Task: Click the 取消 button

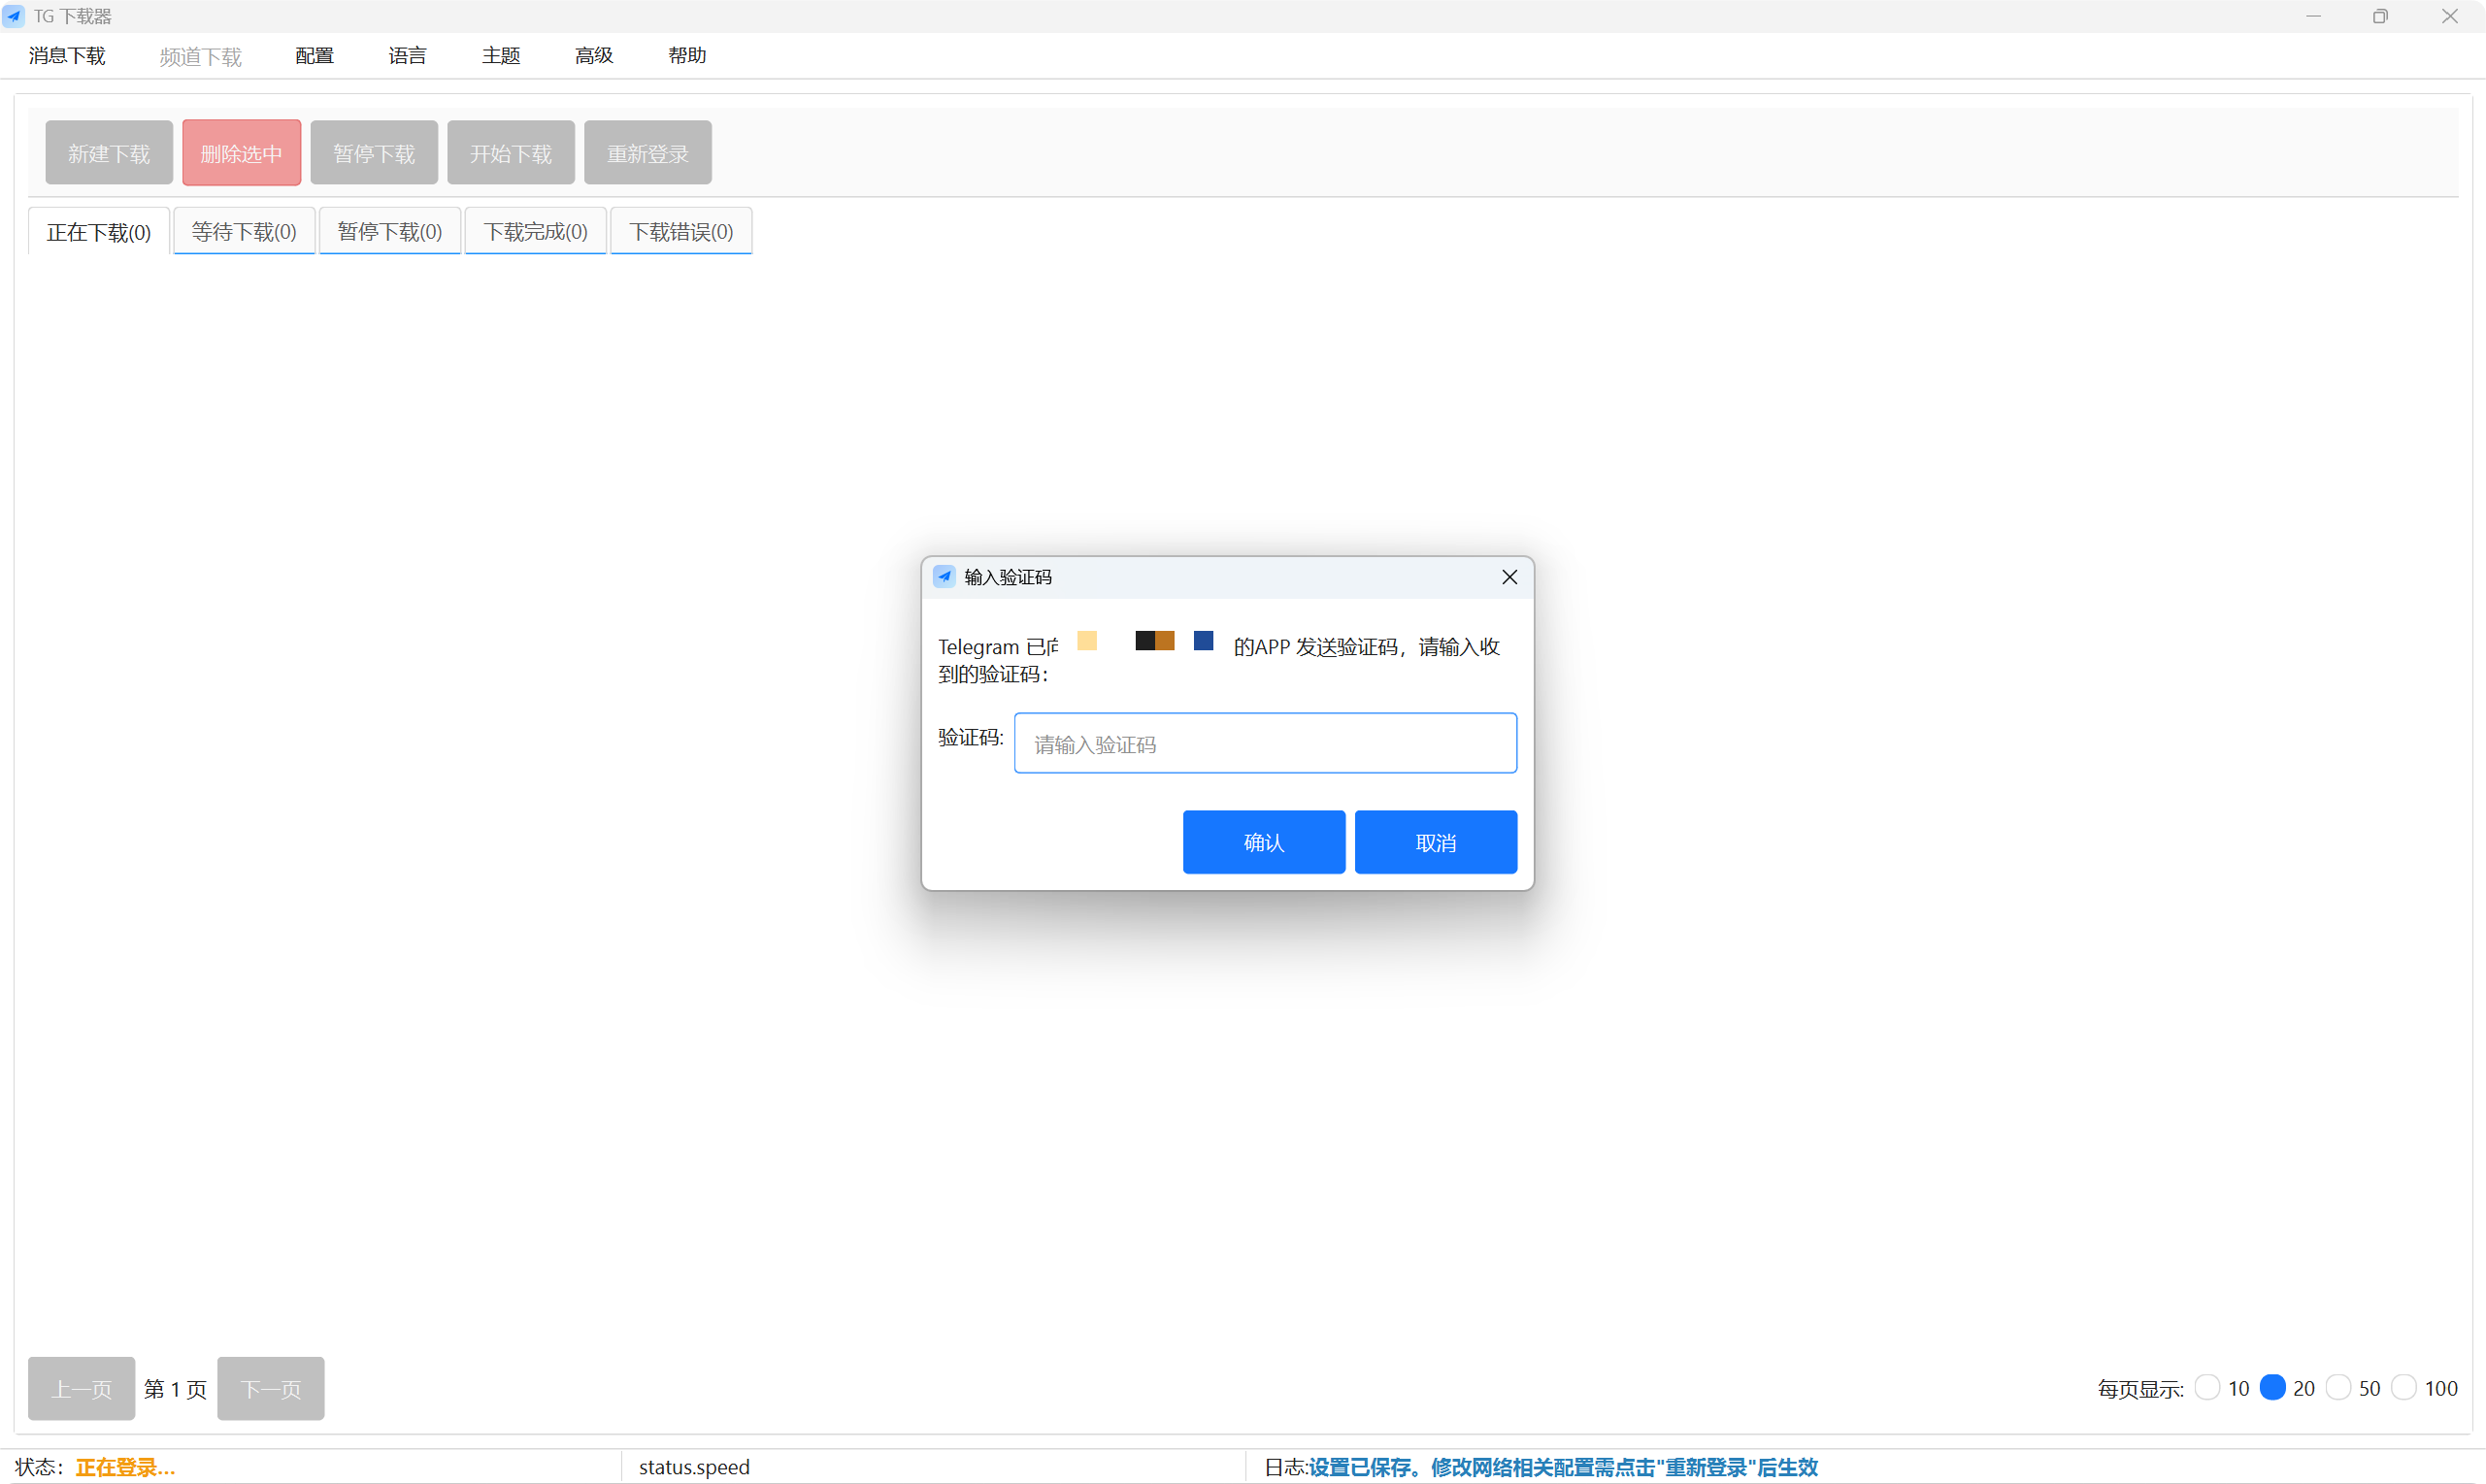Action: coord(1435,842)
